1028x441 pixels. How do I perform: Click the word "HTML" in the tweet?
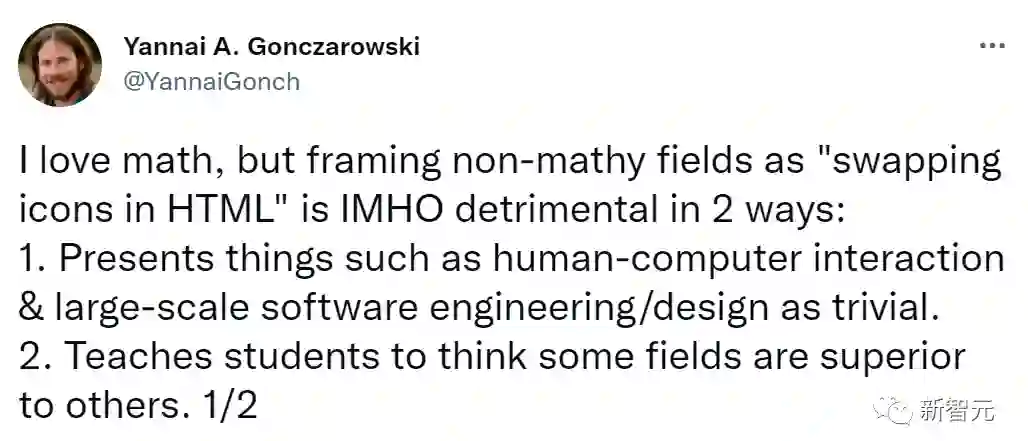(x=258, y=209)
